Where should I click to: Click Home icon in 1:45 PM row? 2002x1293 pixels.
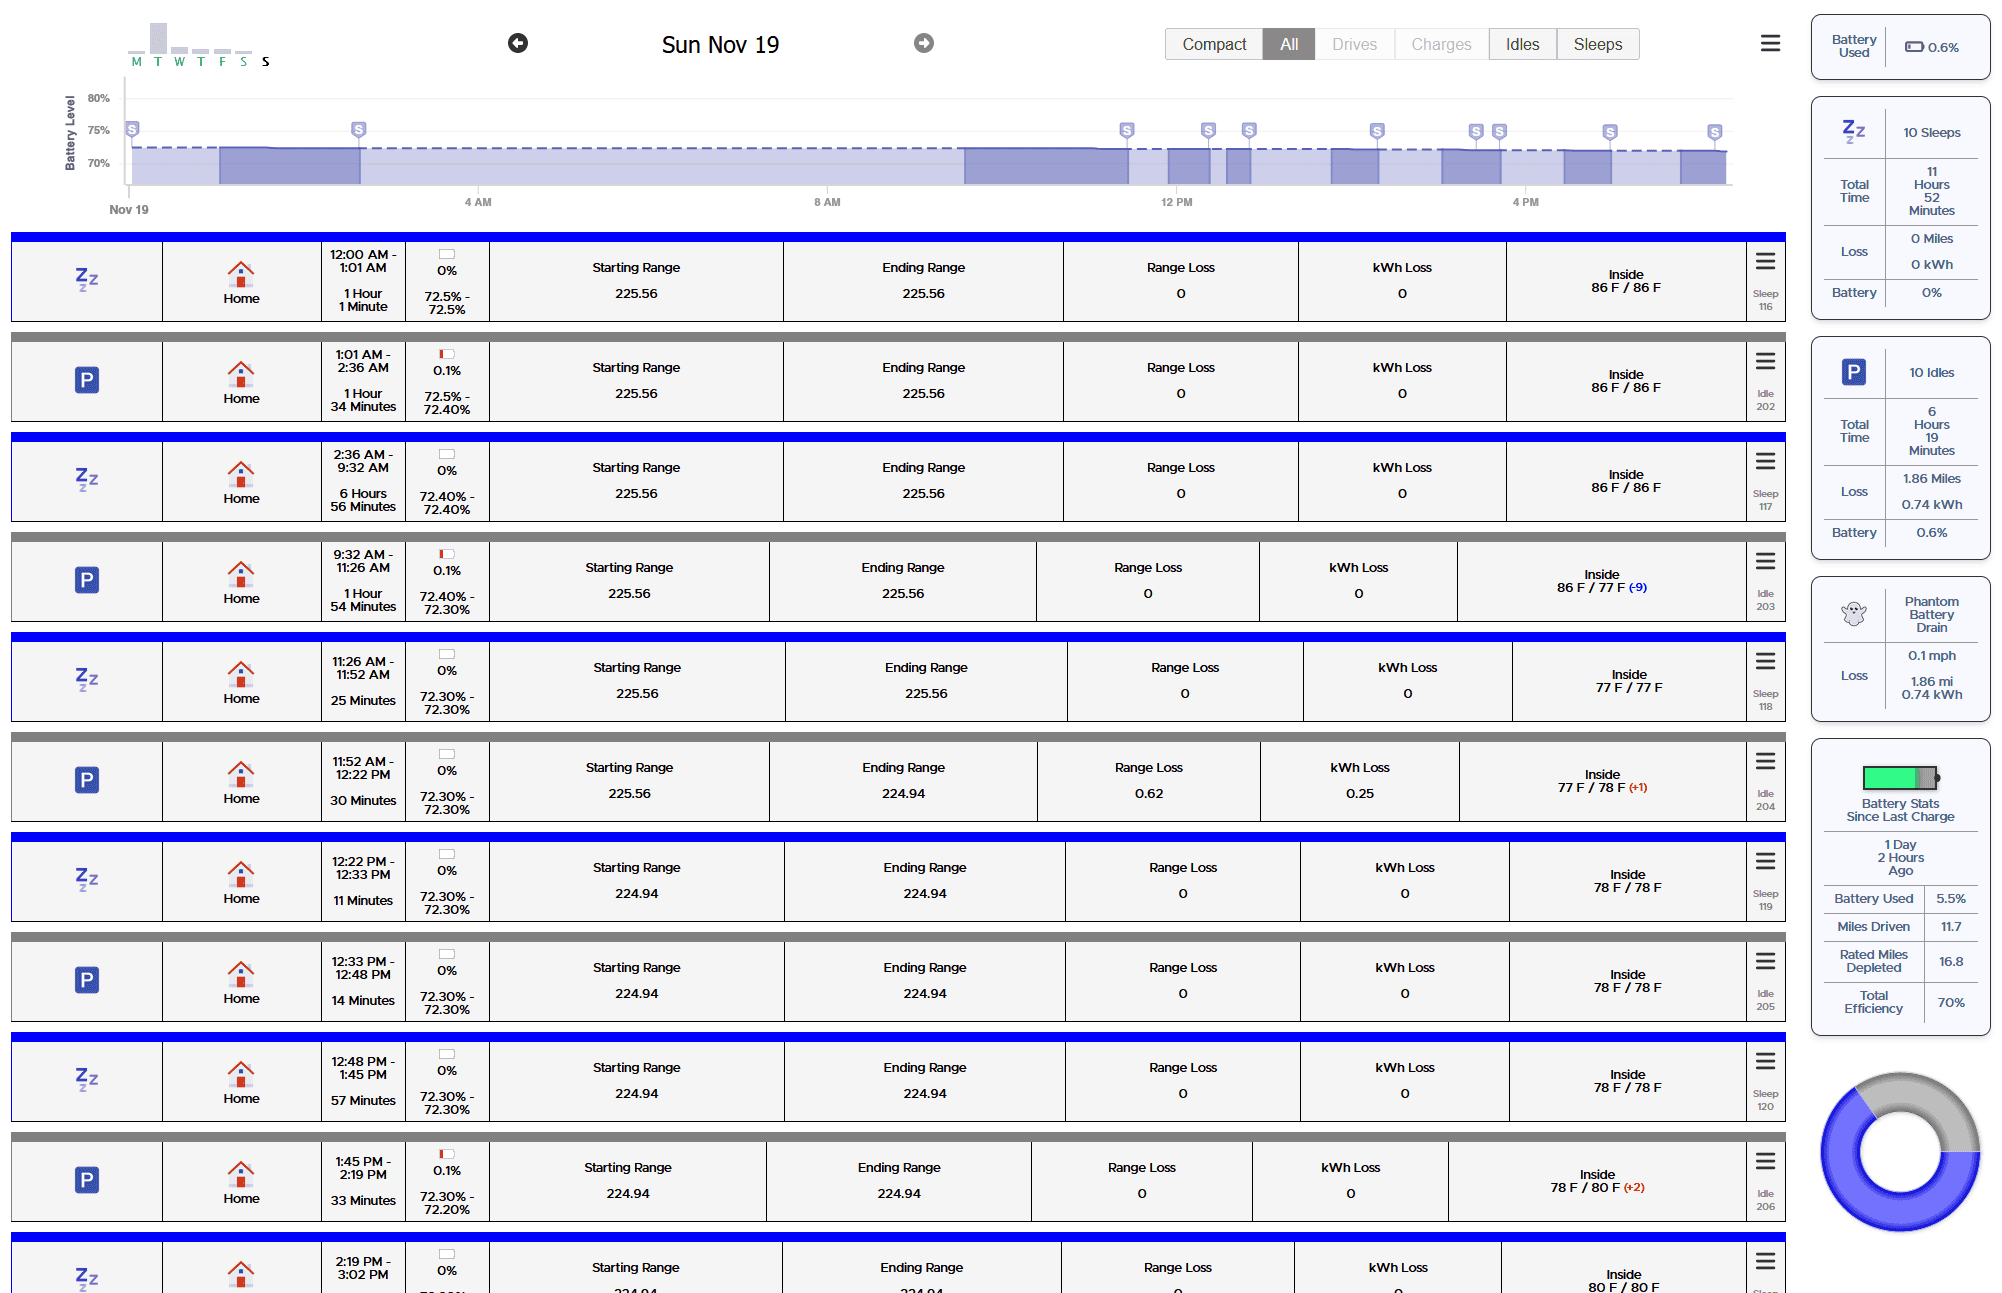pos(241,1174)
